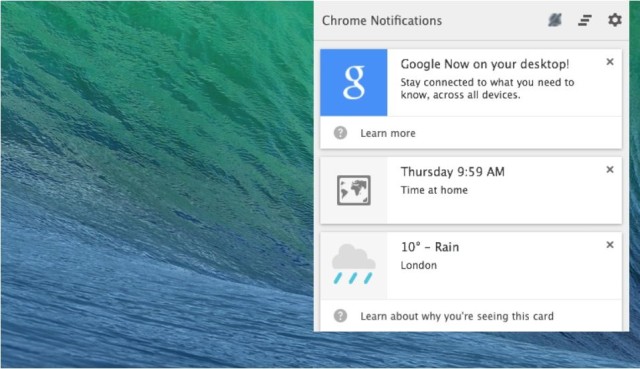Click the London location text

419,265
